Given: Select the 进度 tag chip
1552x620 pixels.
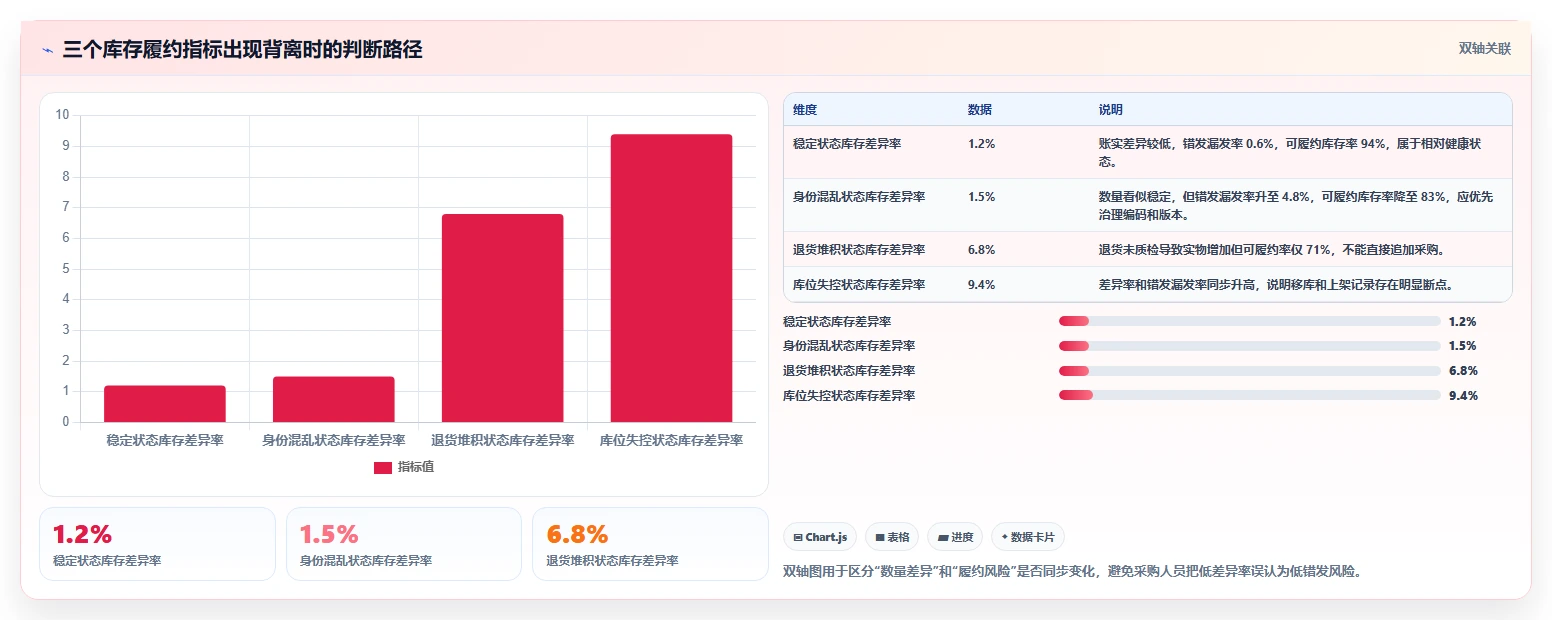Looking at the screenshot, I should click(x=955, y=537).
